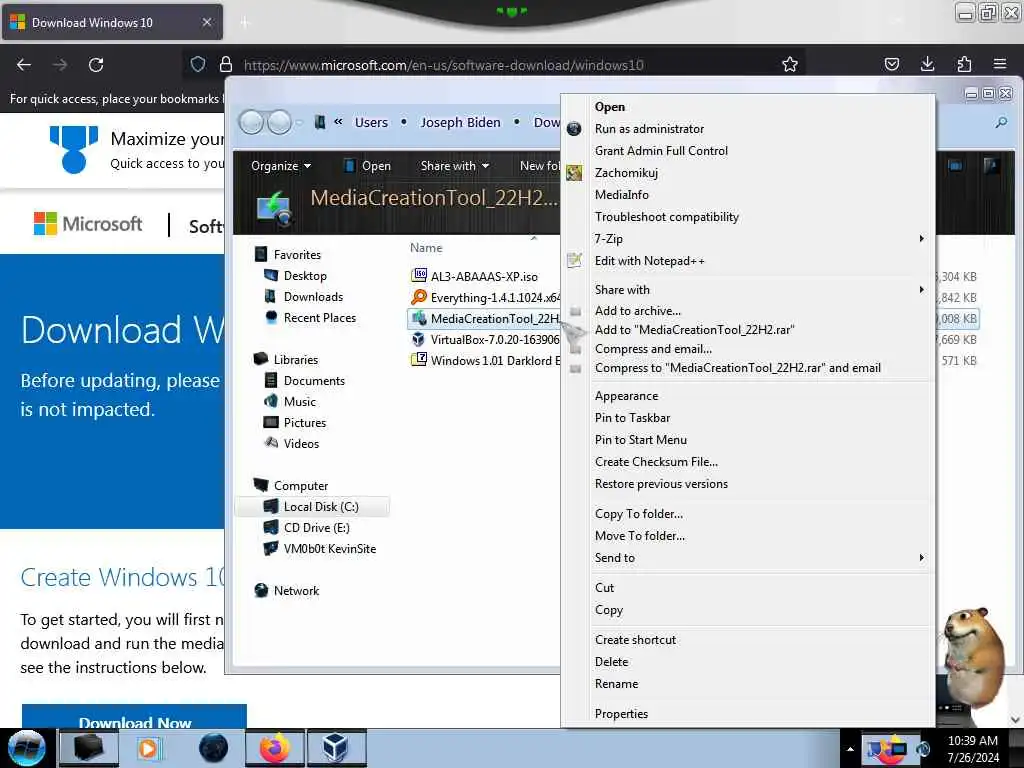Open the Firefox extensions puzzle icon
This screenshot has height=768, width=1024.
coord(964,64)
